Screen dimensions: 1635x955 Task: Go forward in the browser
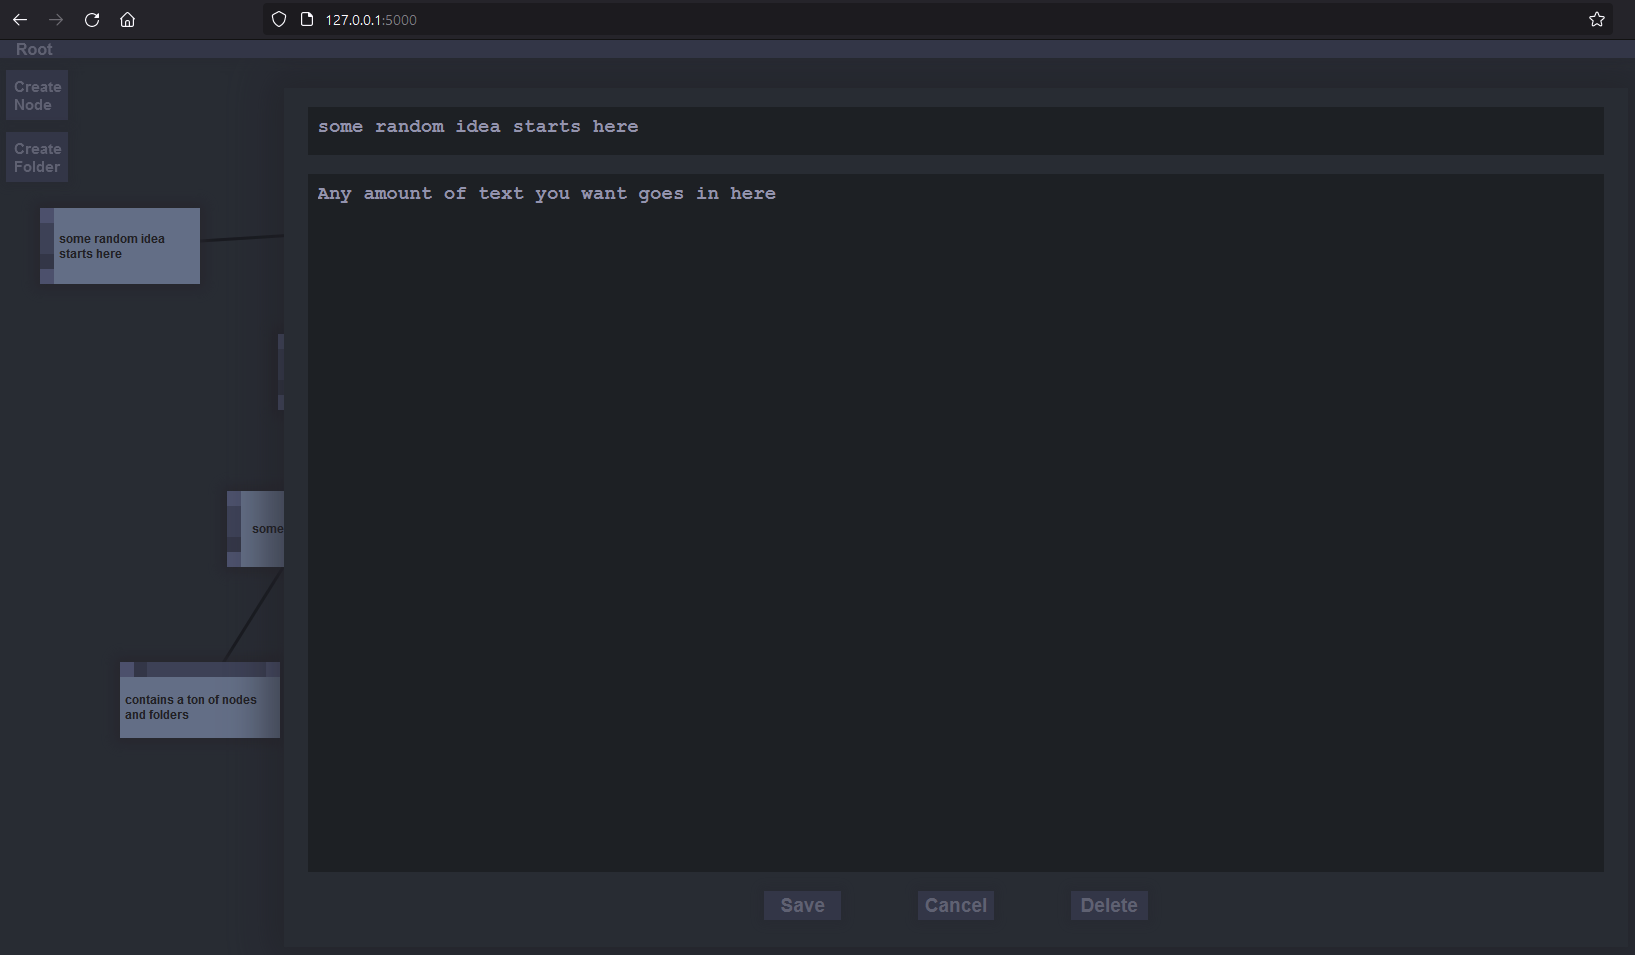[x=56, y=20]
